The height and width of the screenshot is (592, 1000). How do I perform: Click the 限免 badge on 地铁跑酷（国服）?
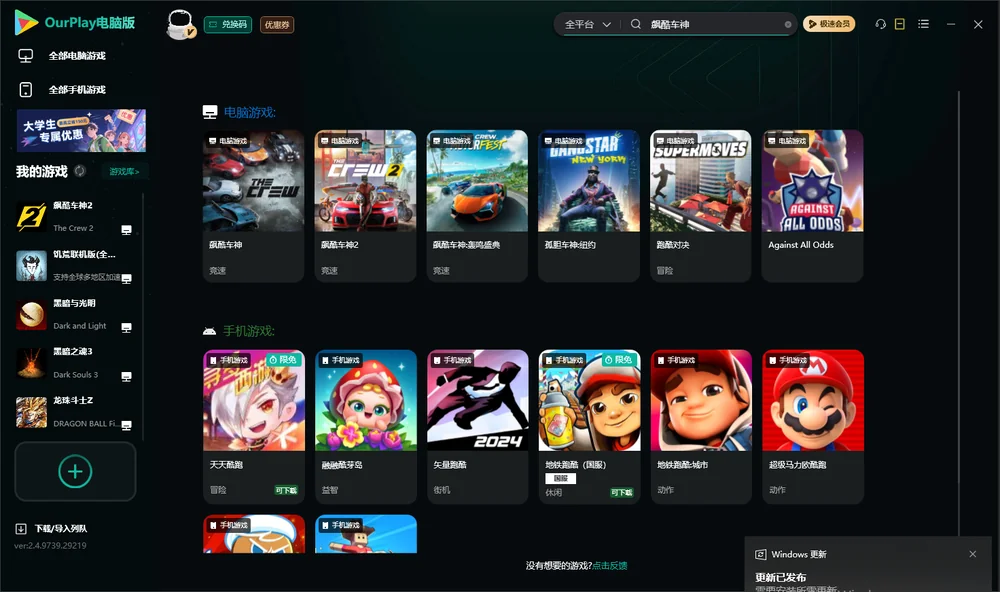click(x=619, y=360)
